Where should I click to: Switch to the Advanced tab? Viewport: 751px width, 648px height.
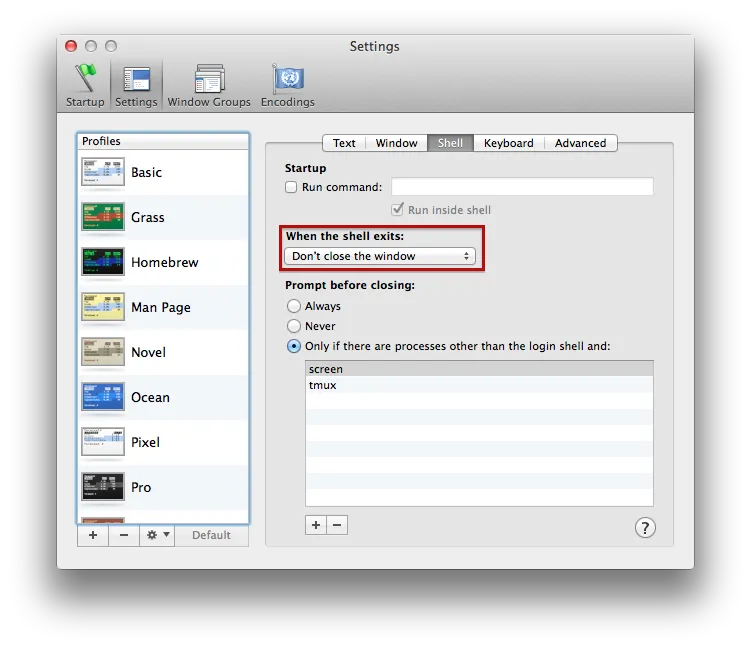click(580, 143)
